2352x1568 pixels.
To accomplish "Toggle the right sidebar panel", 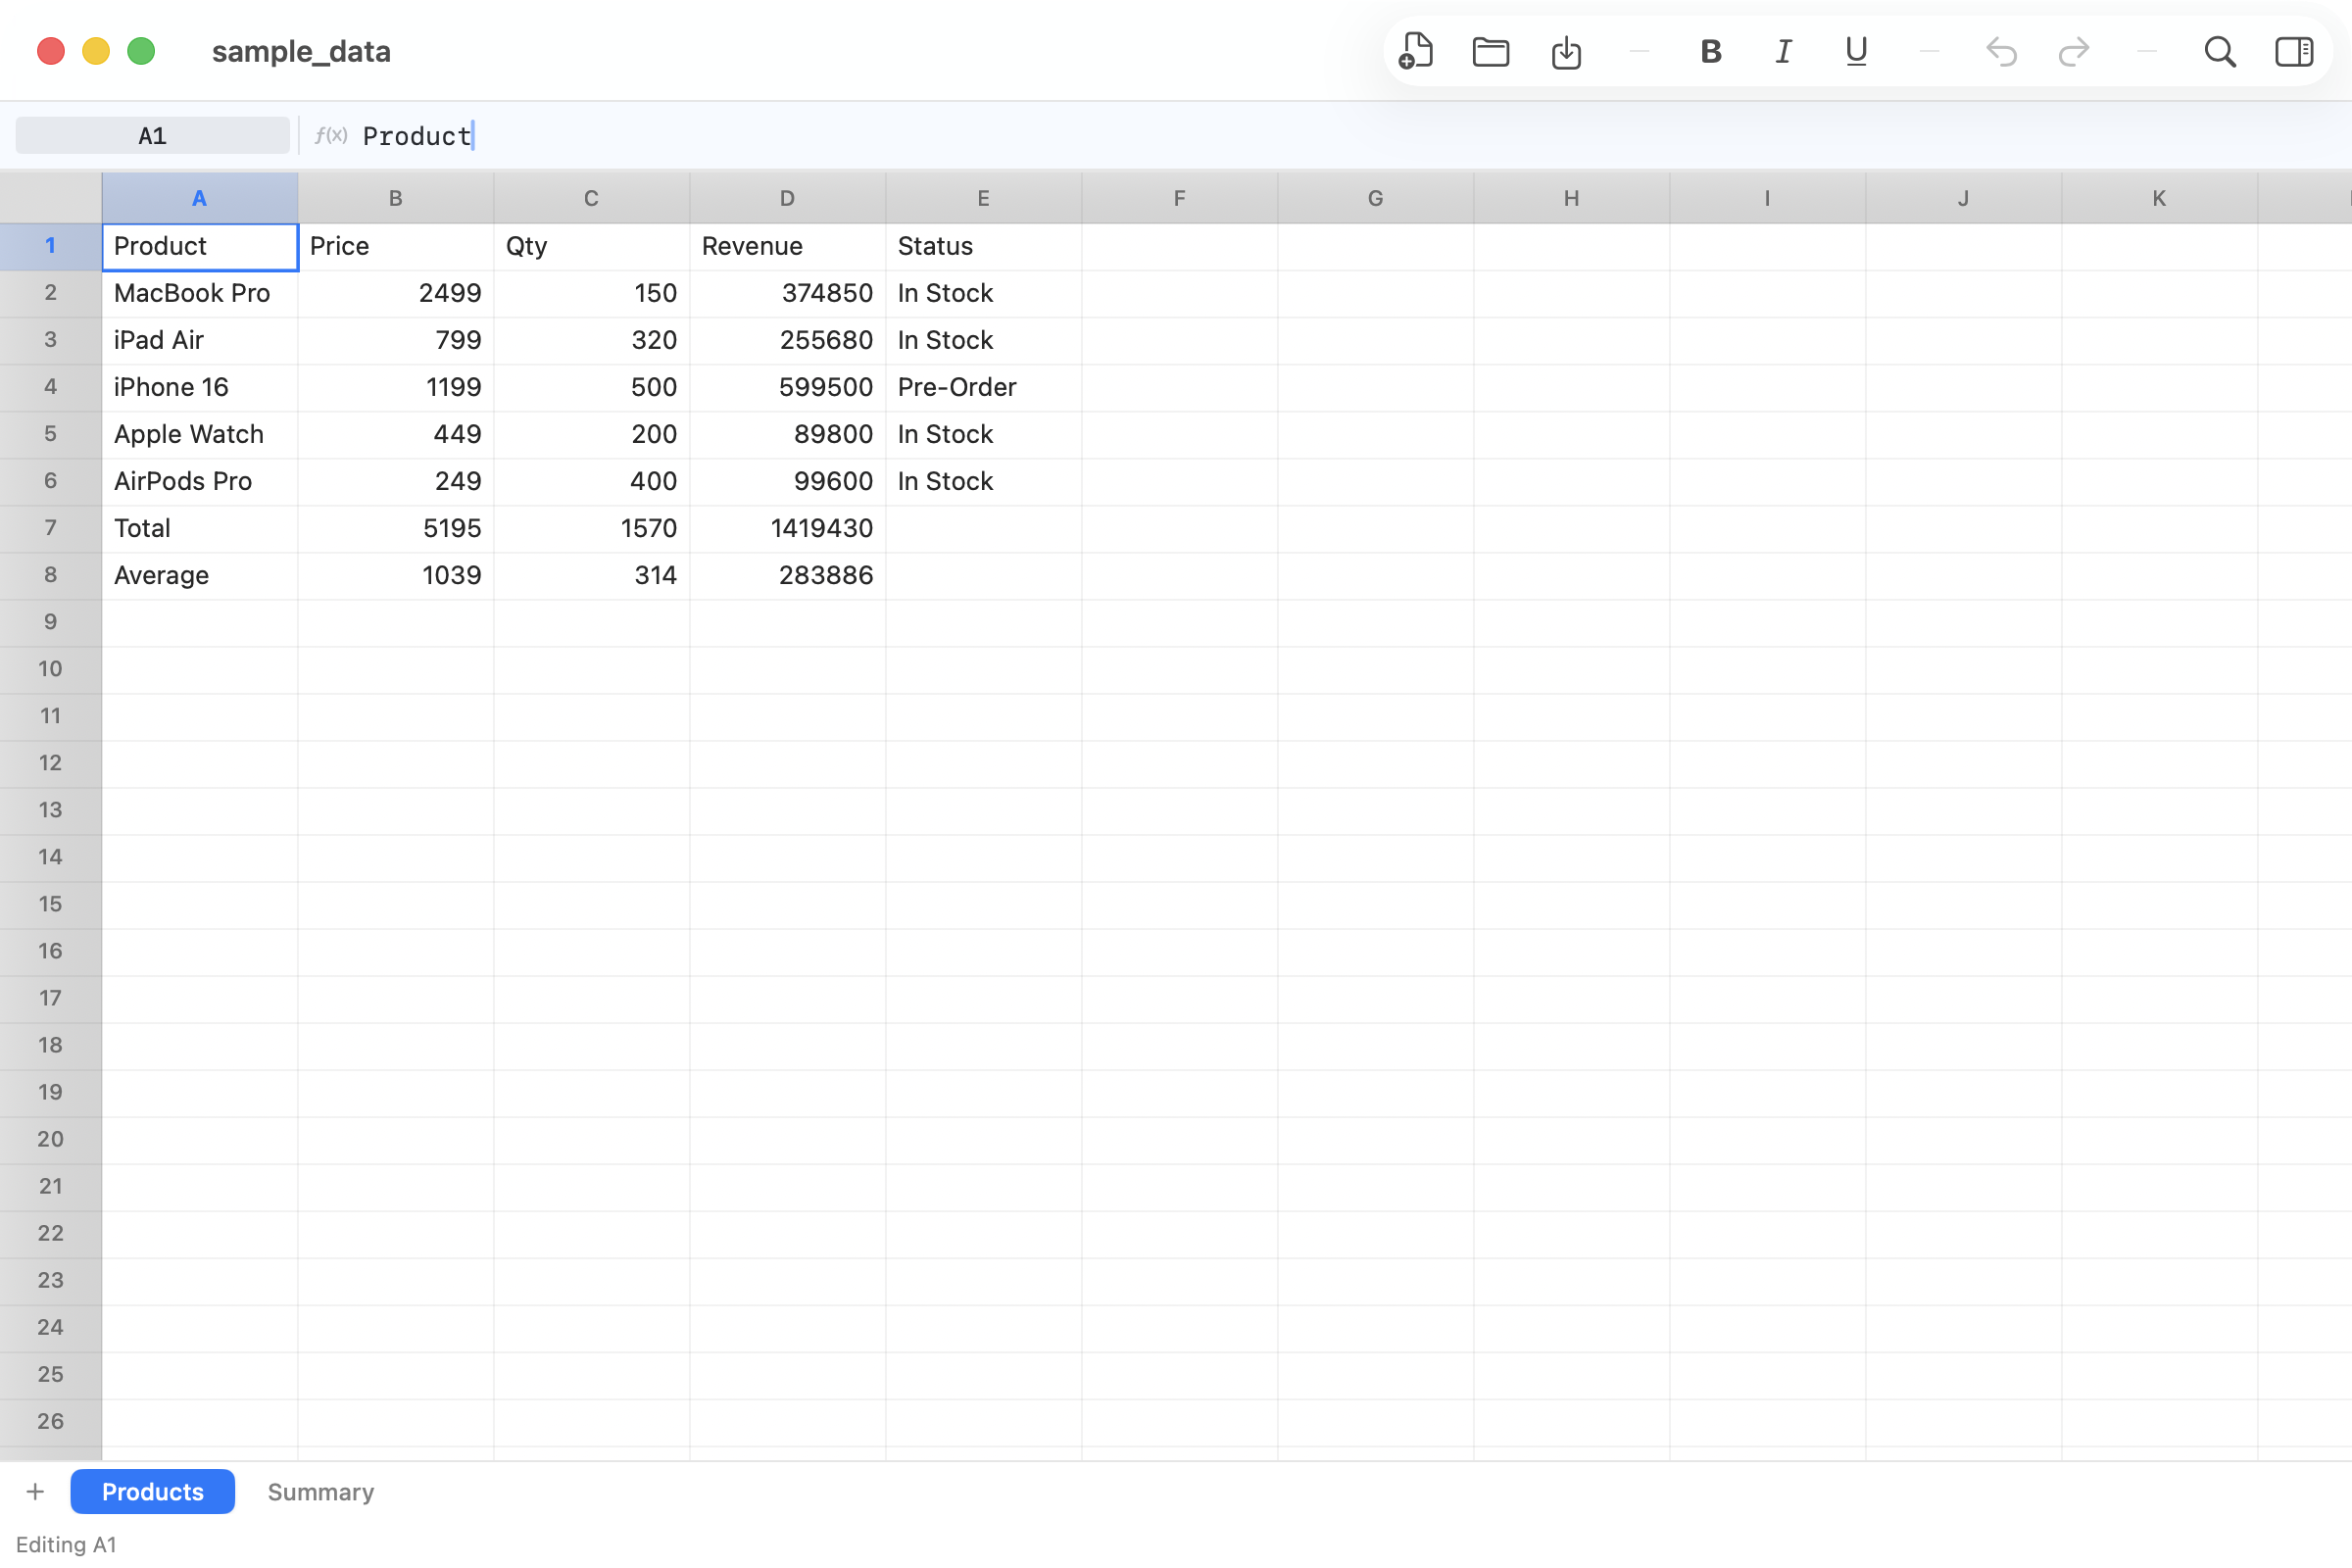I will pyautogui.click(x=2294, y=51).
